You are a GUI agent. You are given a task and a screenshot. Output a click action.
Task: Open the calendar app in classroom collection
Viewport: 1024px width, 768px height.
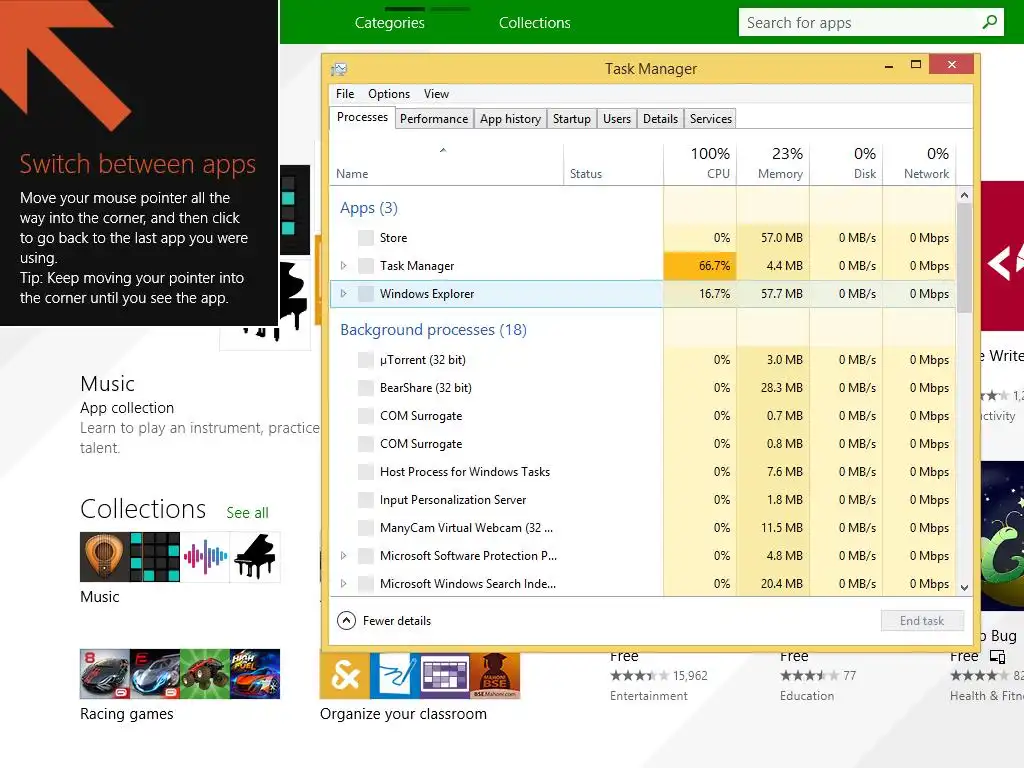[445, 674]
